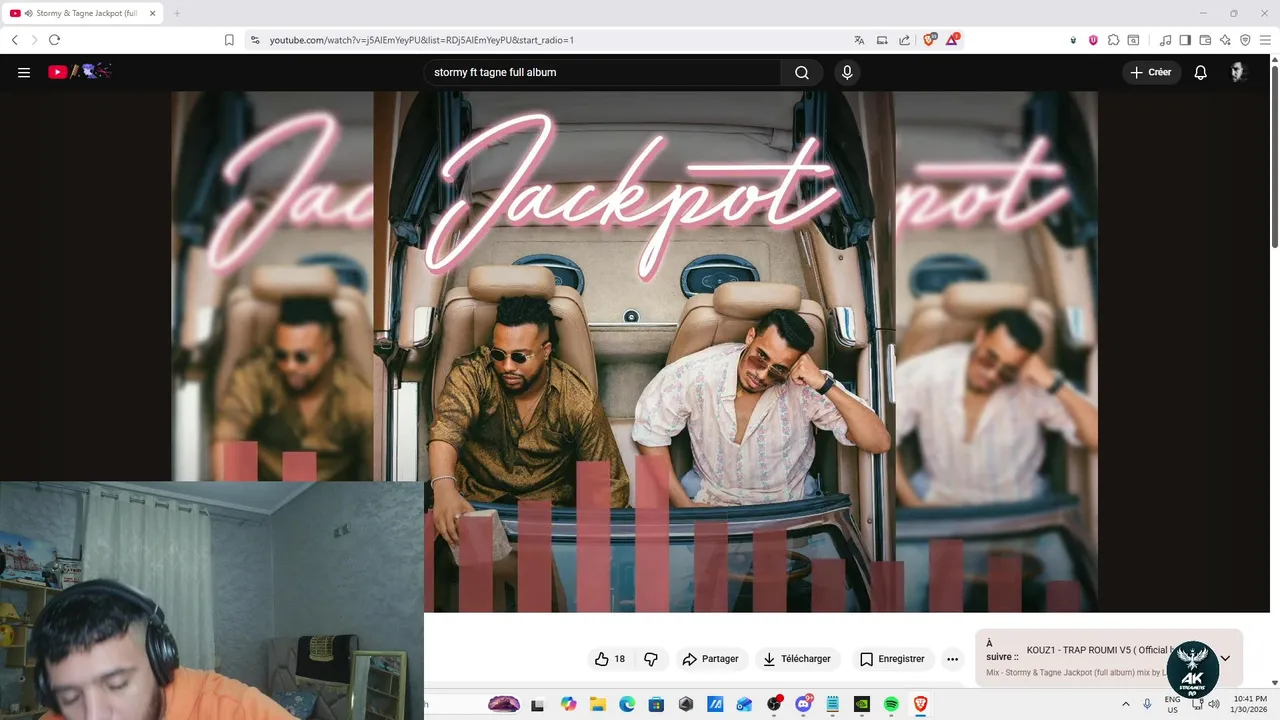Viewport: 1280px width, 720px height.
Task: Open Brave Wallet icon
Action: click(x=1205, y=40)
